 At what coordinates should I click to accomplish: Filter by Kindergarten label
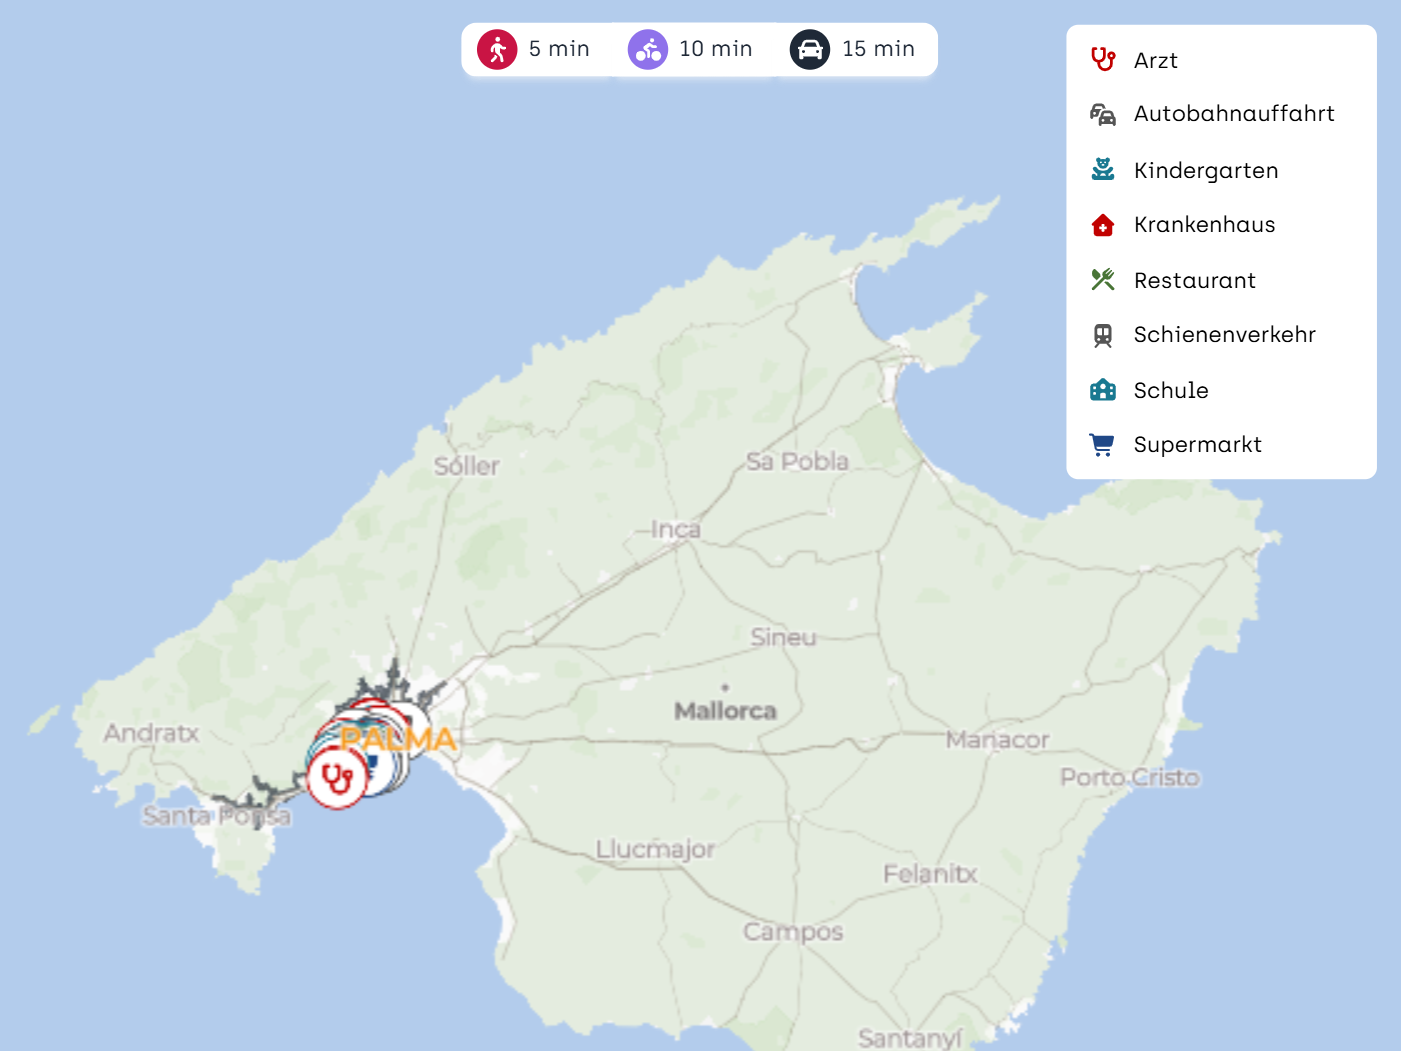1205,171
